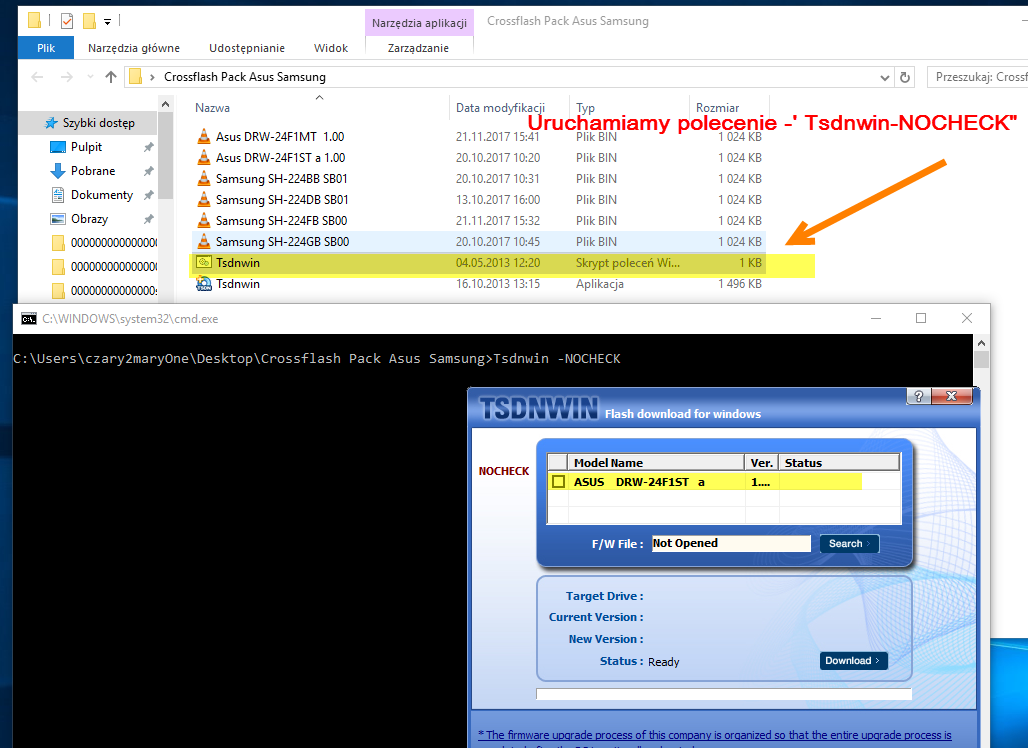Screen dimensions: 1028x748
Task: Switch to Udostępnianie ribbon tab
Action: click(247, 48)
